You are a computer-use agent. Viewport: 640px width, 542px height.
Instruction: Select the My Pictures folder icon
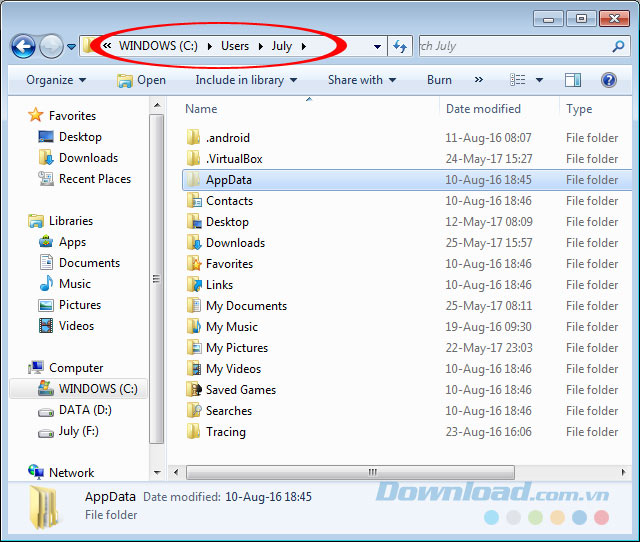coord(194,347)
